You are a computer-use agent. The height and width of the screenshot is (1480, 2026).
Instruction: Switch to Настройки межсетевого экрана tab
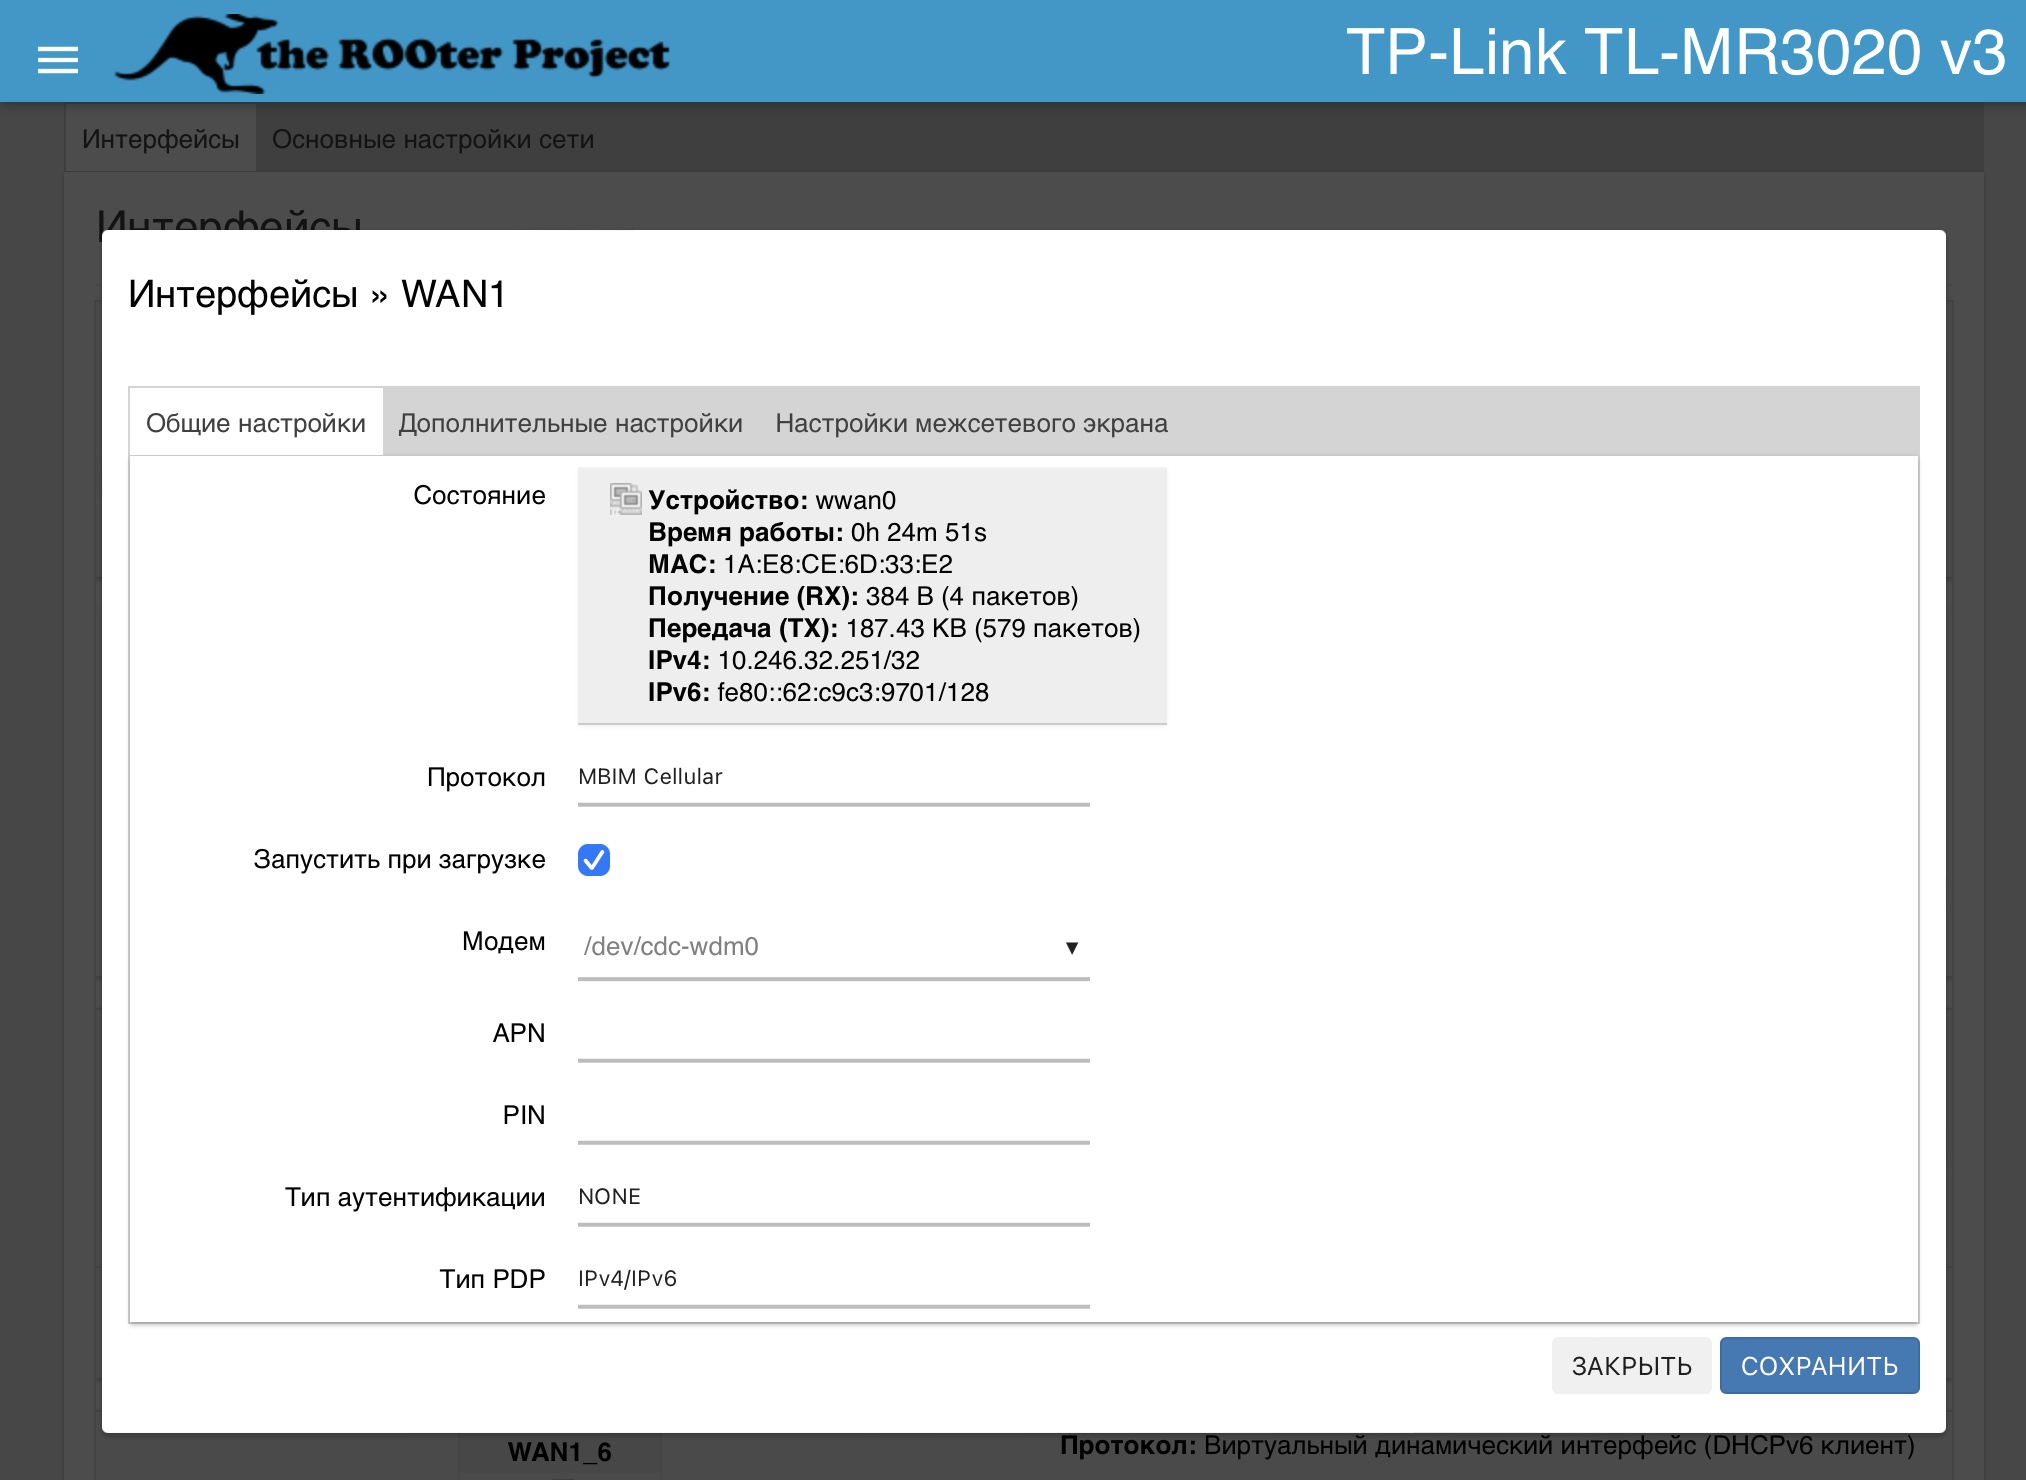tap(971, 423)
